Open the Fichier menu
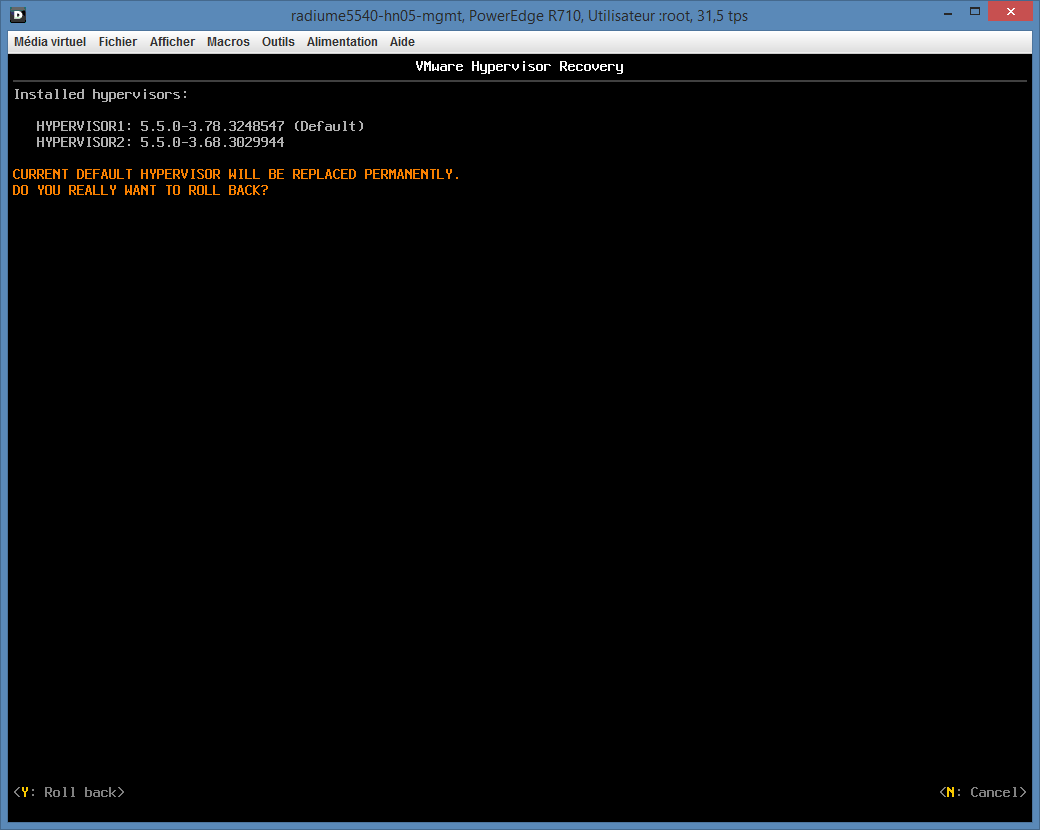Viewport: 1040px width, 830px height. coord(118,42)
